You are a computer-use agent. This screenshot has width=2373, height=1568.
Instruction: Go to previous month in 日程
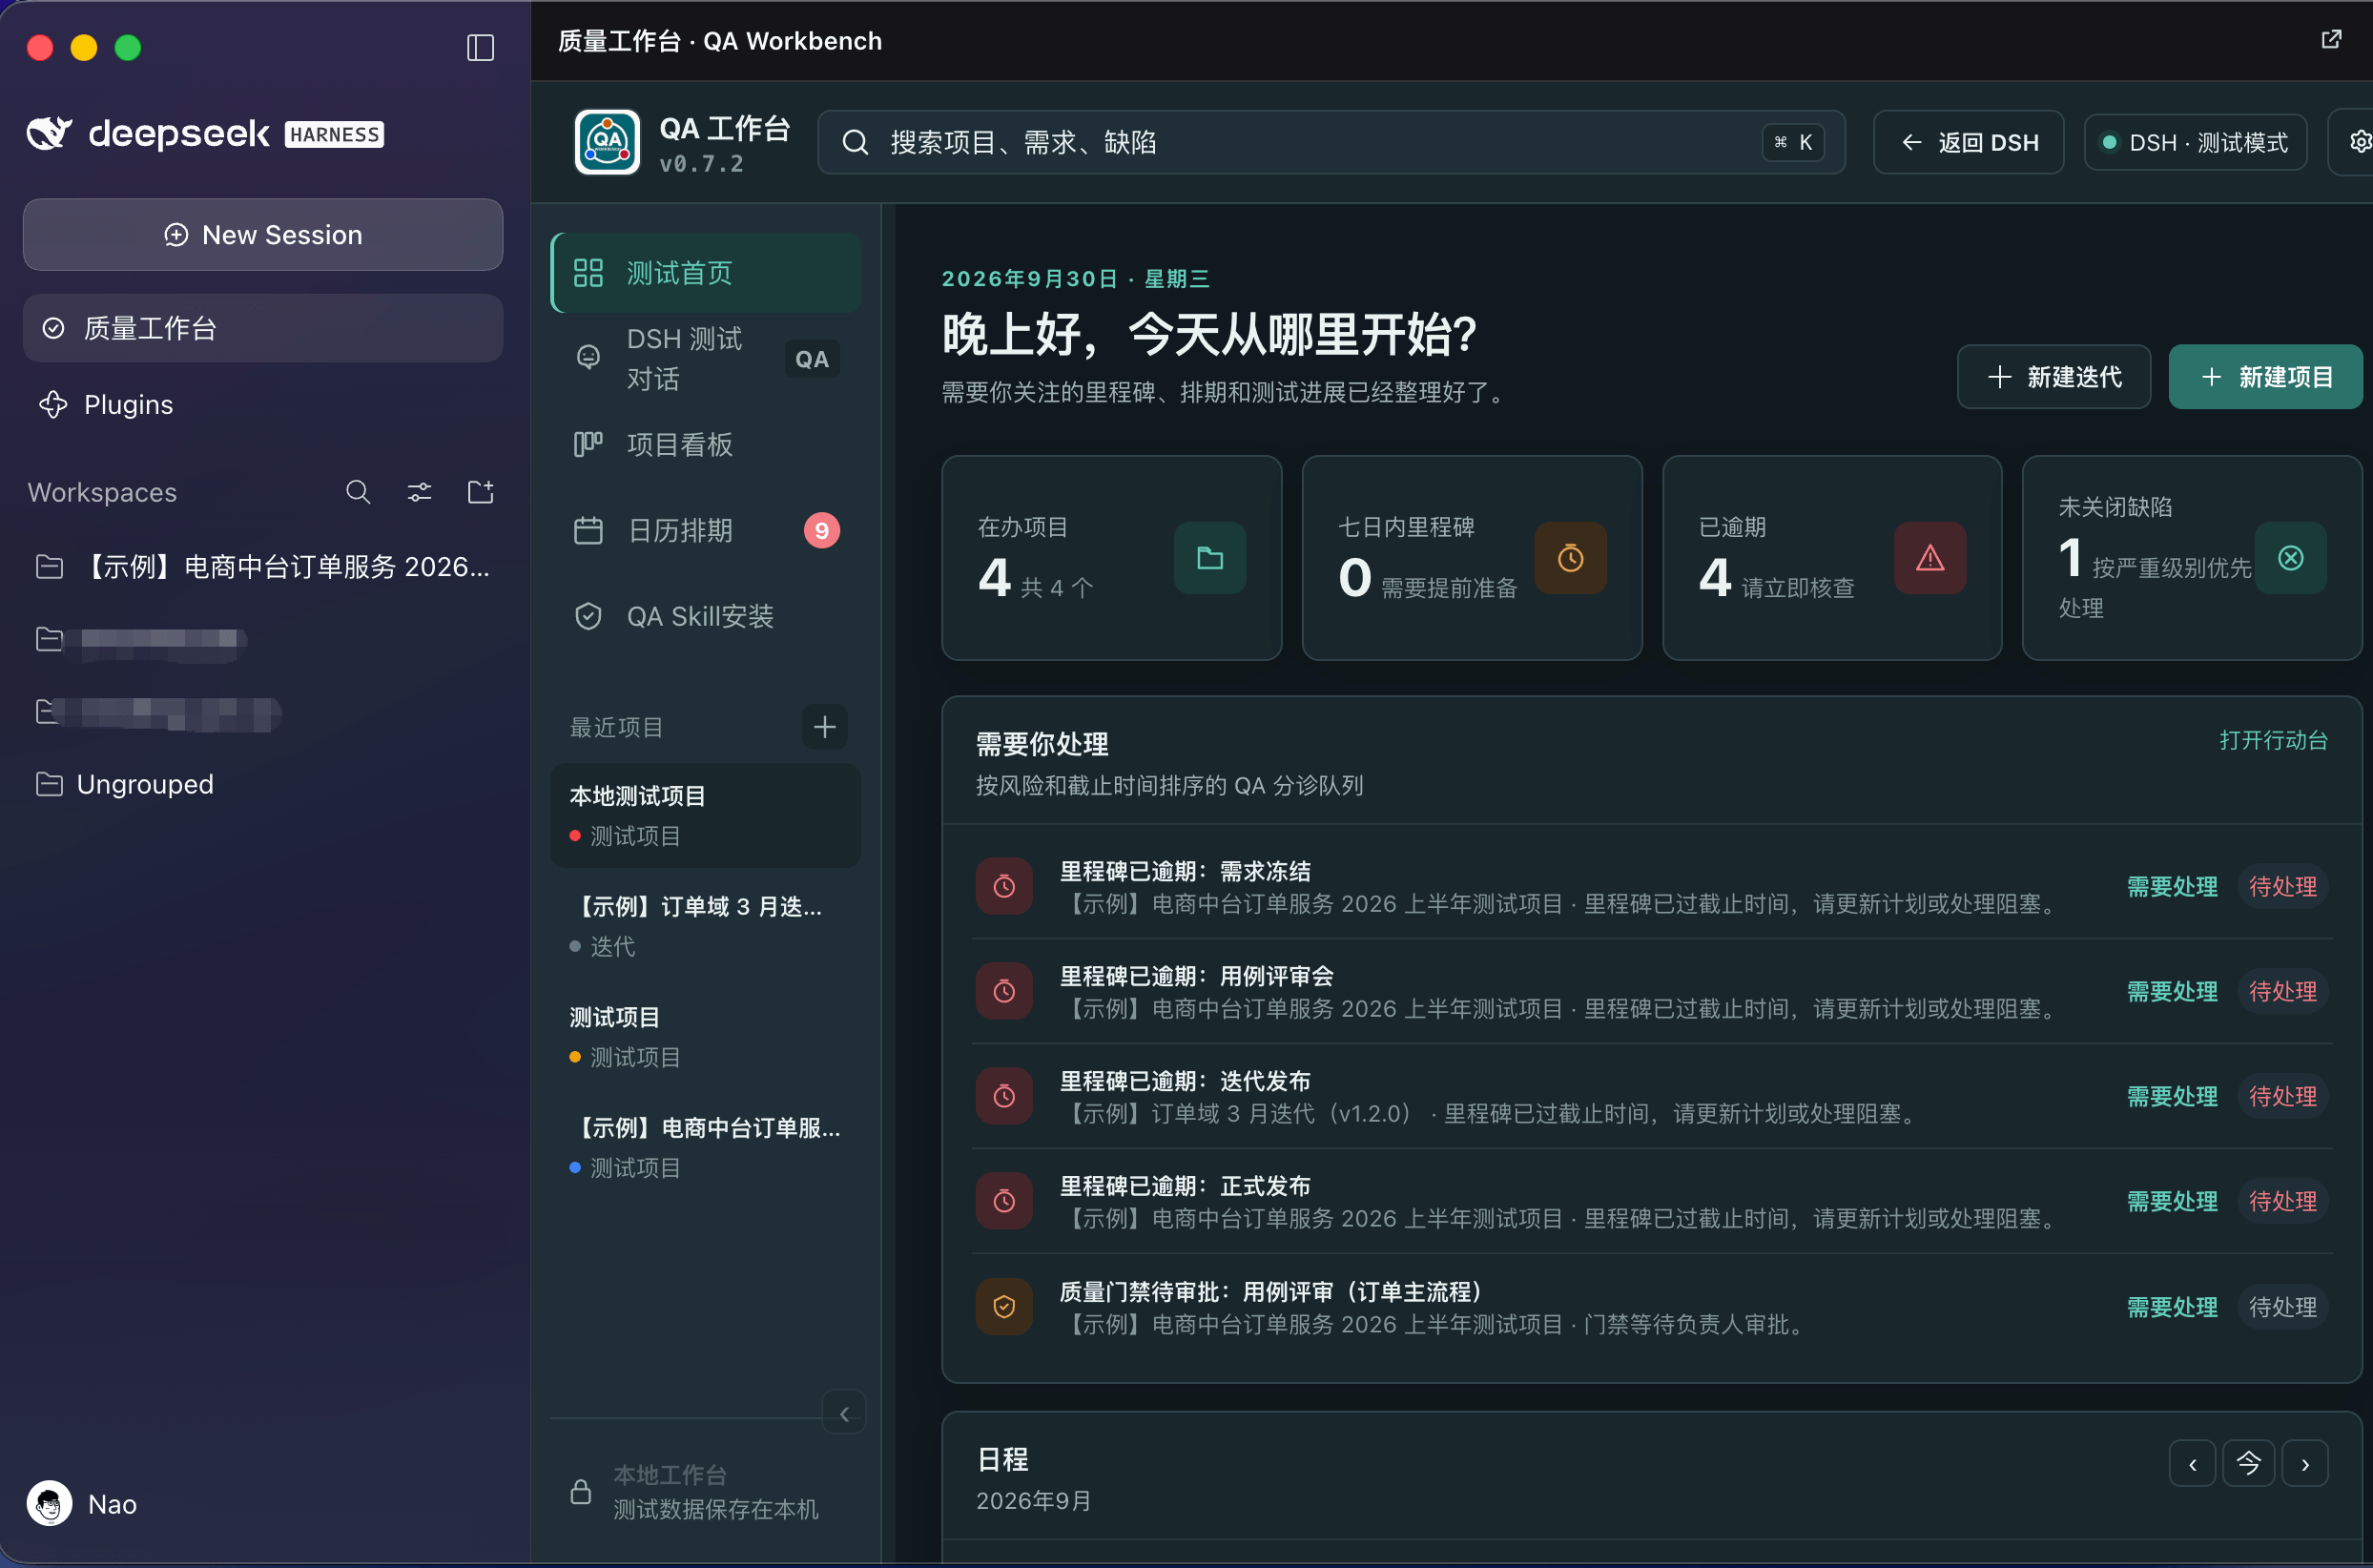pyautogui.click(x=2192, y=1464)
